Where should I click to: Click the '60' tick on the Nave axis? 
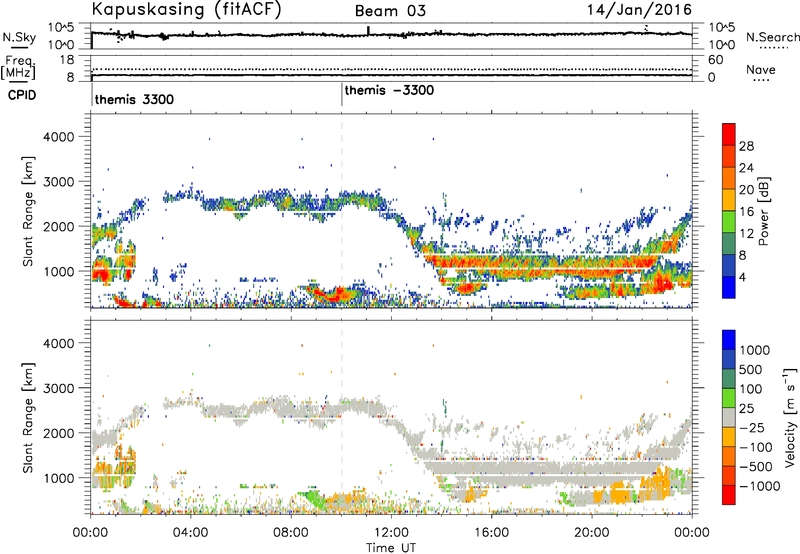point(715,60)
